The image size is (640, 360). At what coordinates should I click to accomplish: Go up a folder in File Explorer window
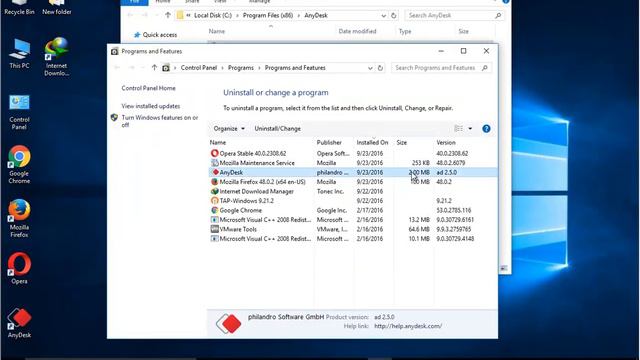pos(168,16)
